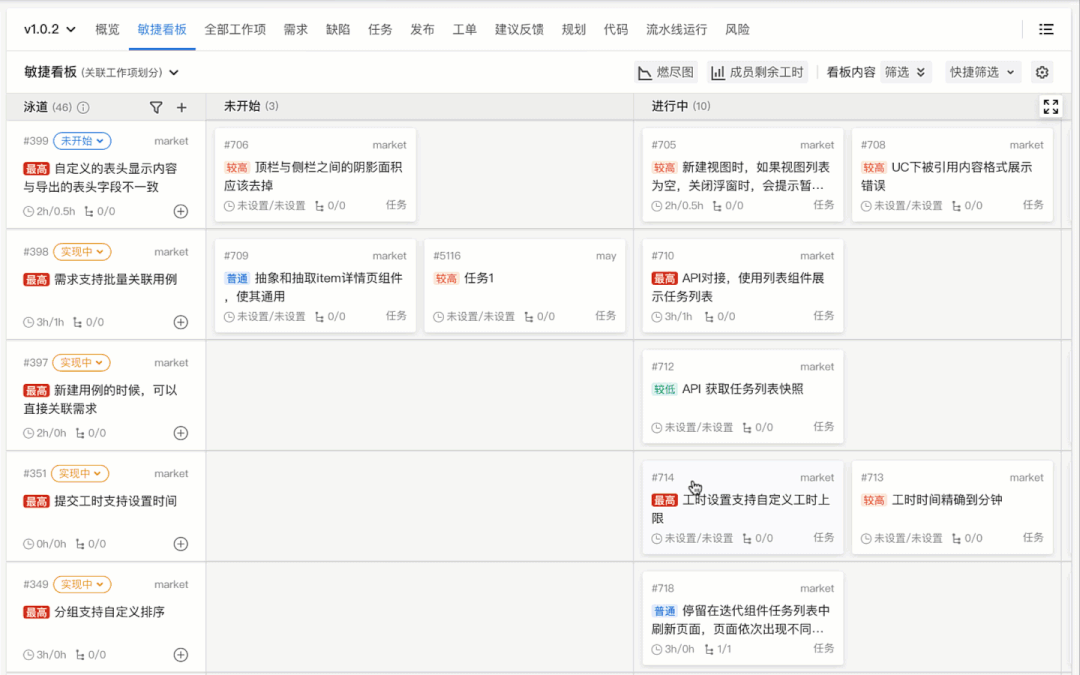1080x675 pixels.
Task: Toggle fullscreen board view icon
Action: 1050,107
